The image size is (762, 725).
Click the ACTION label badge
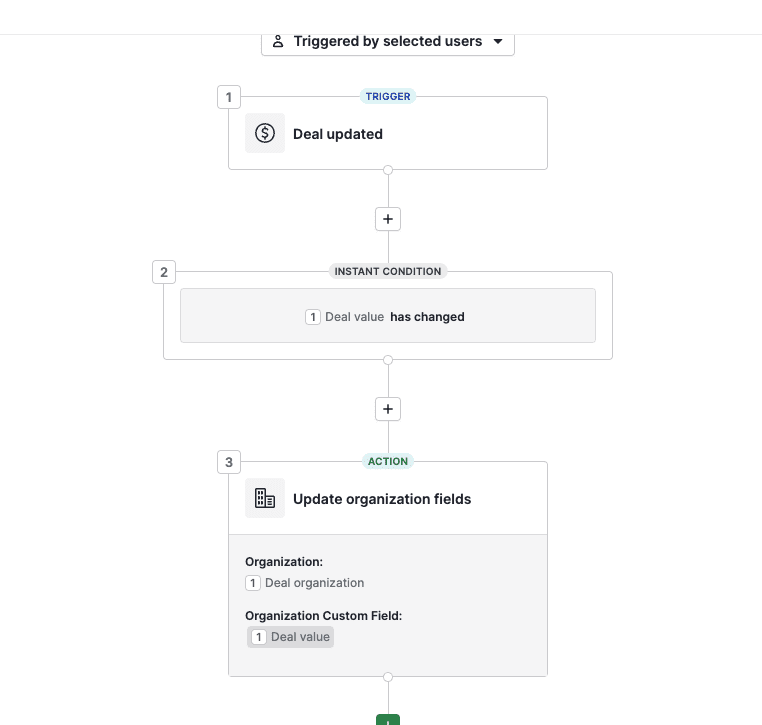click(388, 462)
